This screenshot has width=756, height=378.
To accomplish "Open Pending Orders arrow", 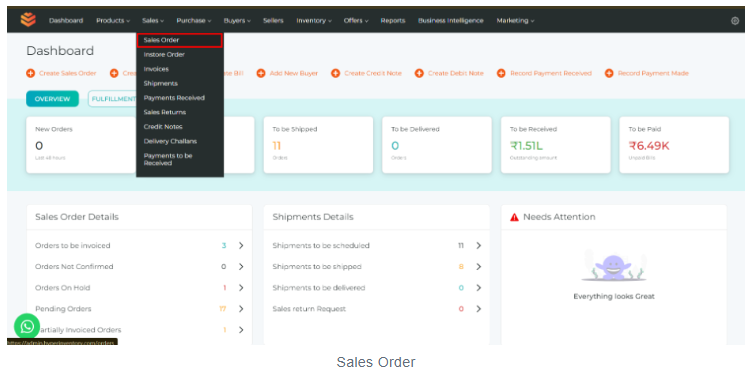I will (241, 309).
